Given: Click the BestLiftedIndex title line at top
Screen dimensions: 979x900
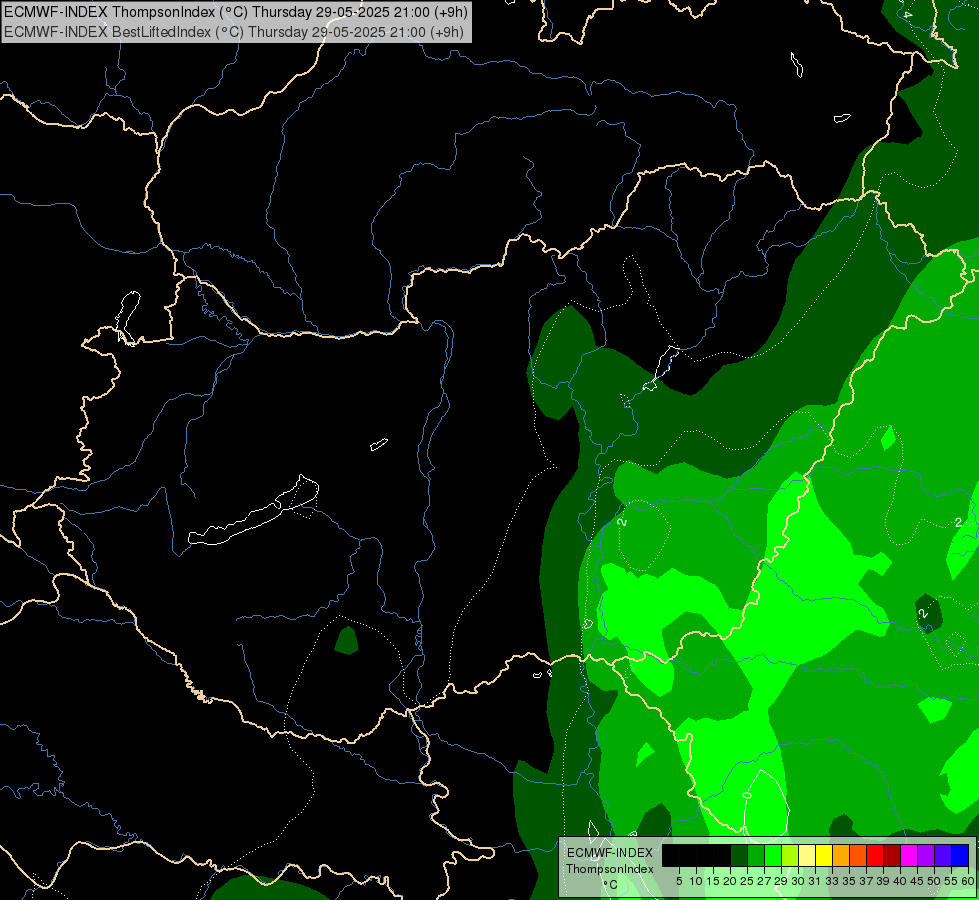Looking at the screenshot, I should [234, 31].
